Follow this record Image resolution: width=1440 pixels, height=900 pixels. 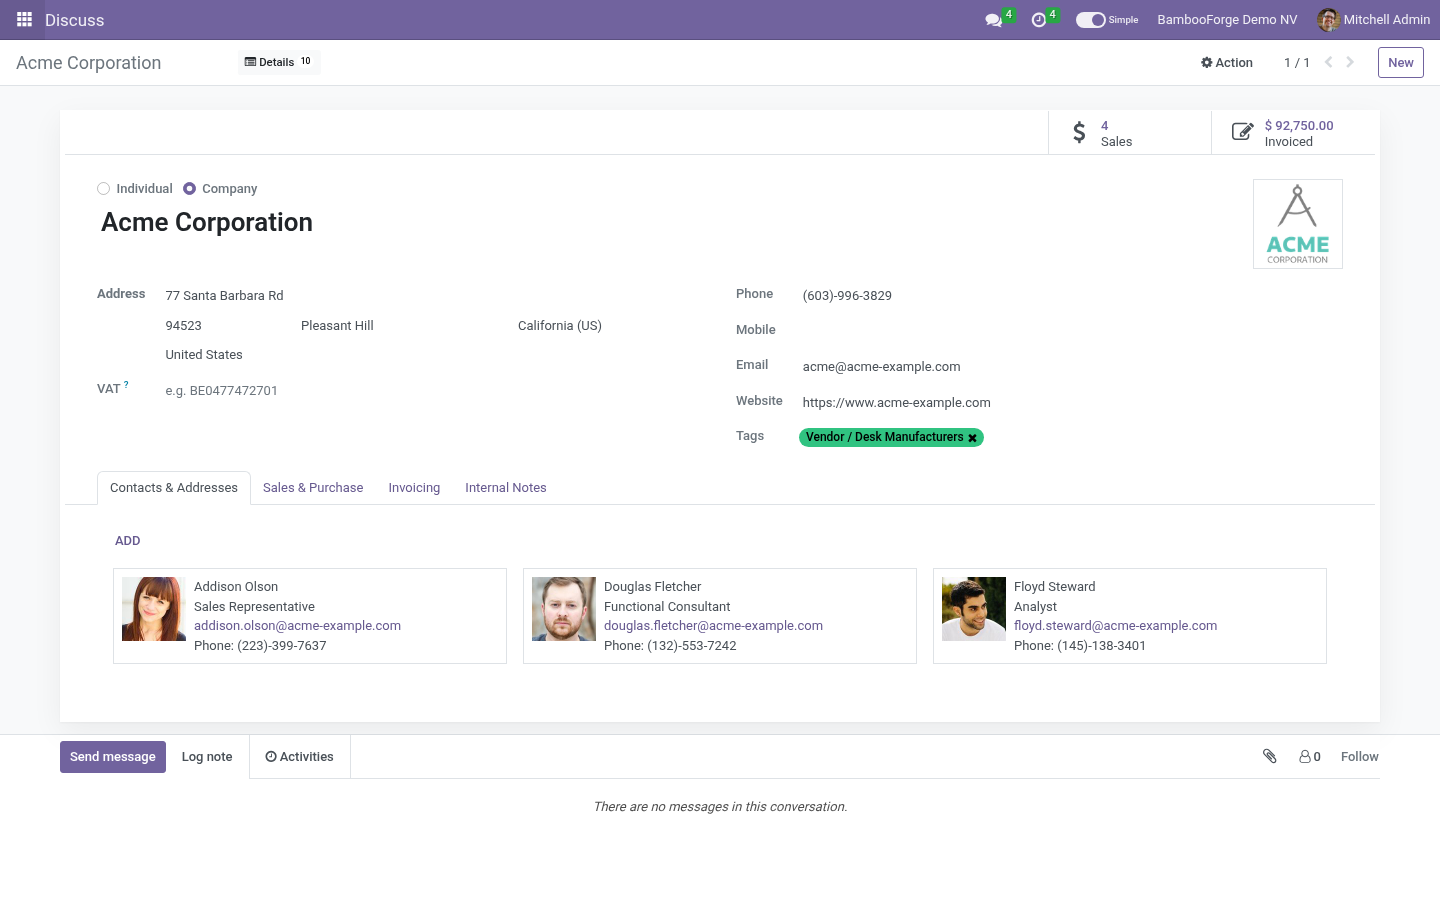click(x=1360, y=757)
